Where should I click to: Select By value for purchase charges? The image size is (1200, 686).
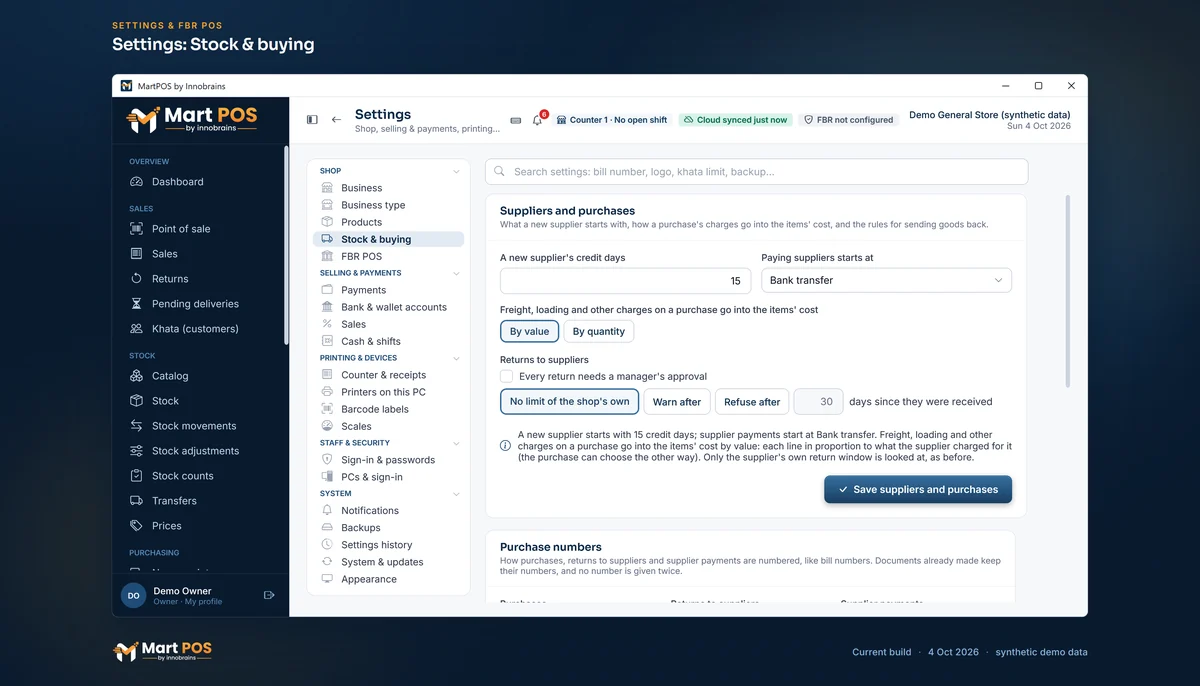pyautogui.click(x=529, y=332)
